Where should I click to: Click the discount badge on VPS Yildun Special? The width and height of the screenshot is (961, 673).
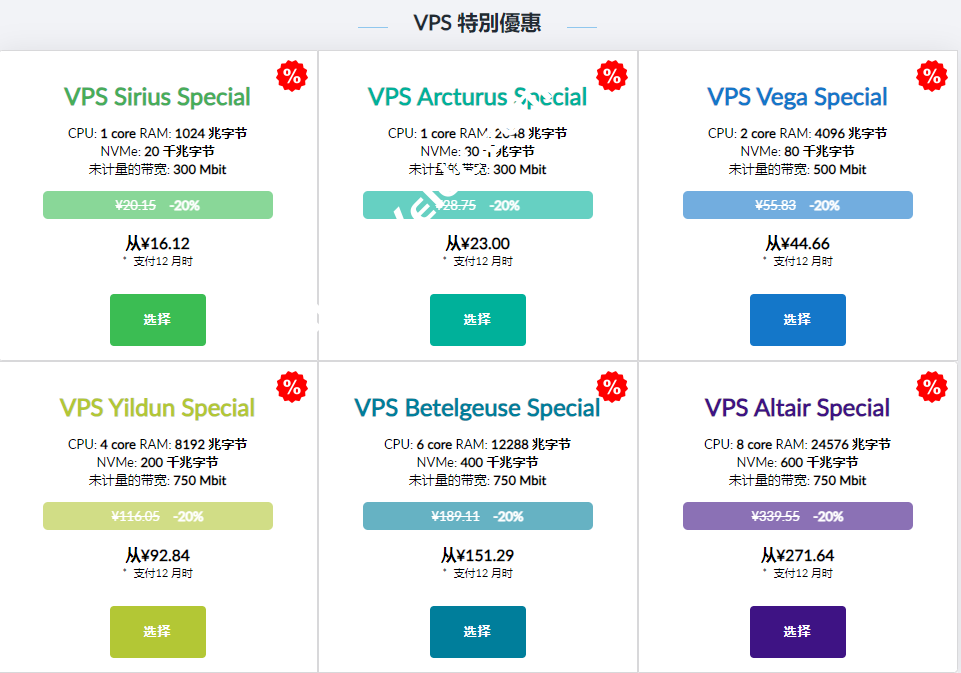pyautogui.click(x=292, y=387)
